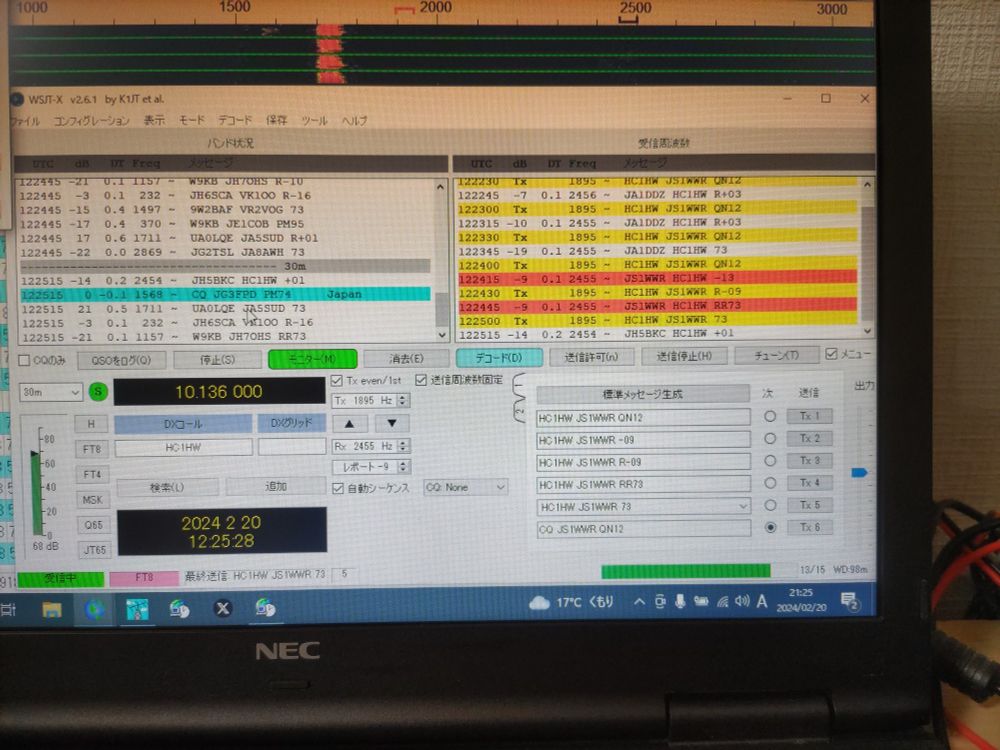Switch to MSK mode button
This screenshot has height=750, width=1000.
point(92,499)
